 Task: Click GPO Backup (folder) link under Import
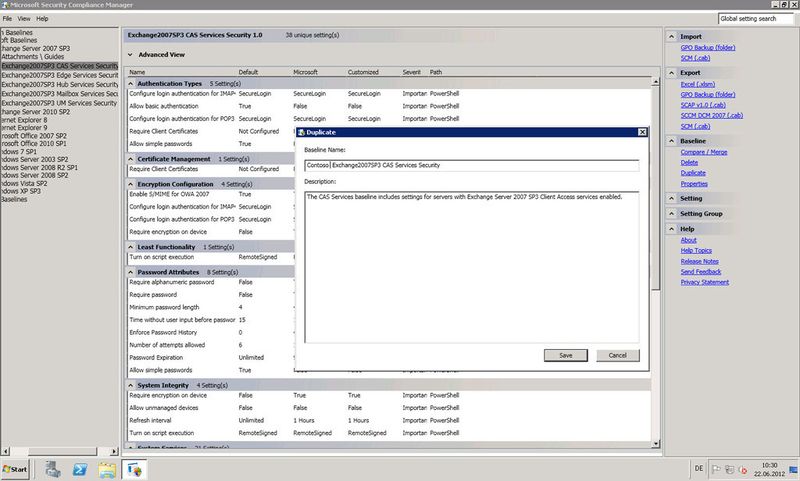click(x=708, y=47)
